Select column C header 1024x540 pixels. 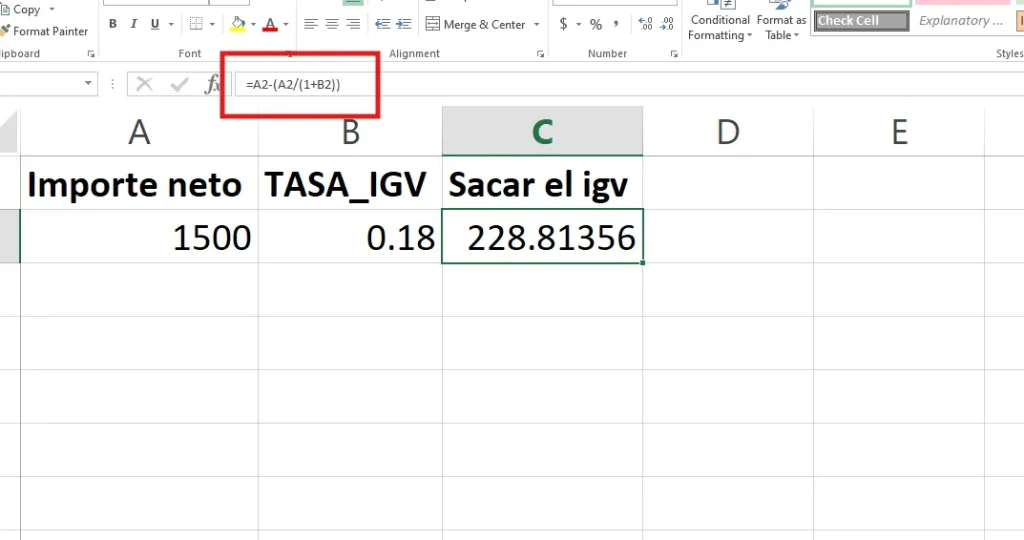(x=542, y=132)
